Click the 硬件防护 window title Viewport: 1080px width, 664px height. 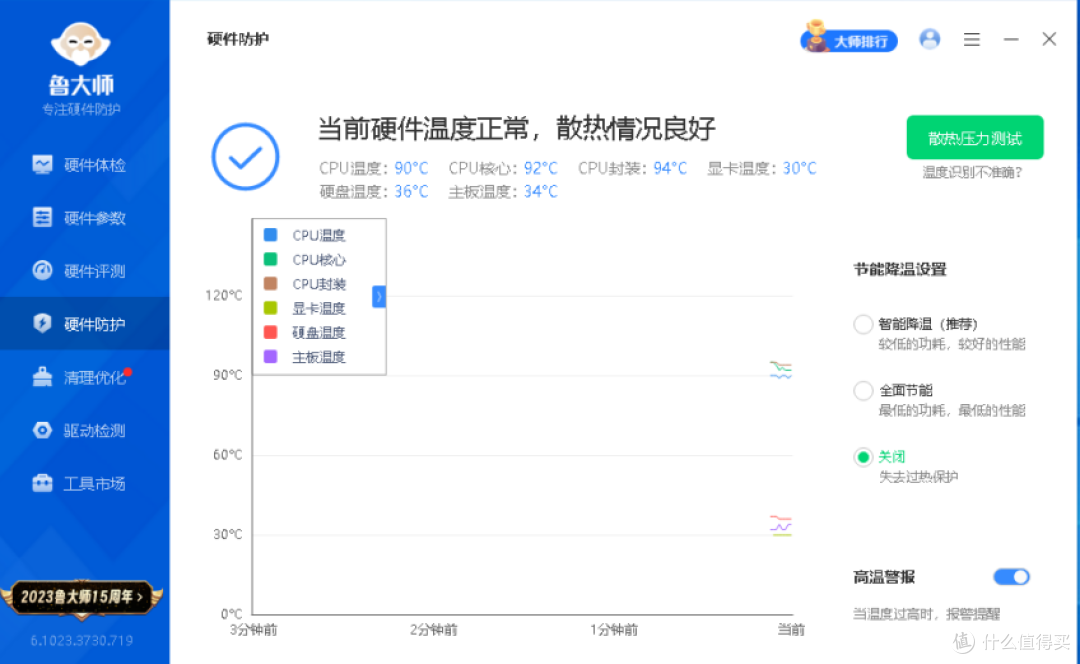(238, 39)
